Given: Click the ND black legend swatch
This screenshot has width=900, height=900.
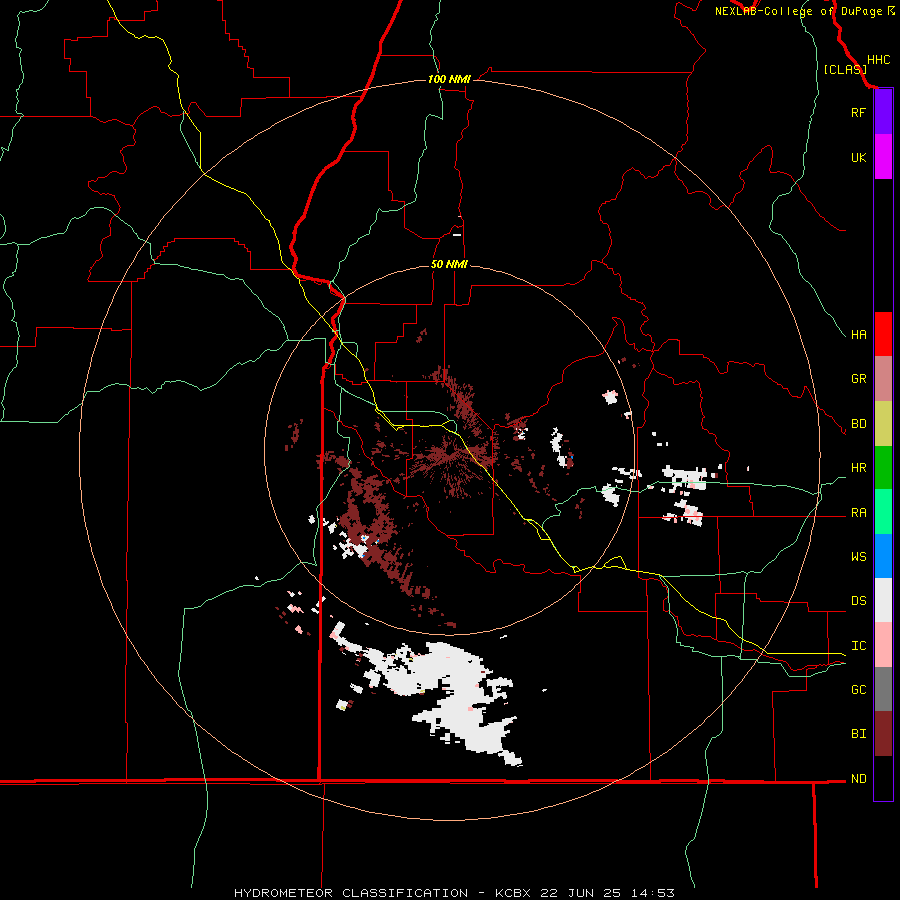Looking at the screenshot, I should (x=883, y=778).
